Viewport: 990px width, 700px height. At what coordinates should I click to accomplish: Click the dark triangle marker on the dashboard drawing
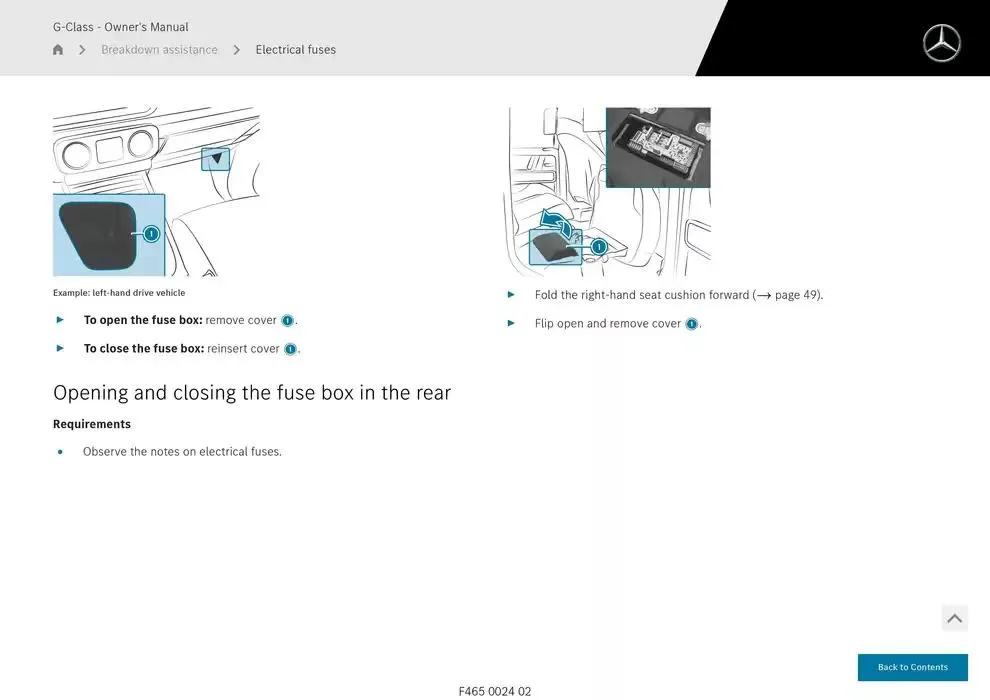(x=215, y=158)
